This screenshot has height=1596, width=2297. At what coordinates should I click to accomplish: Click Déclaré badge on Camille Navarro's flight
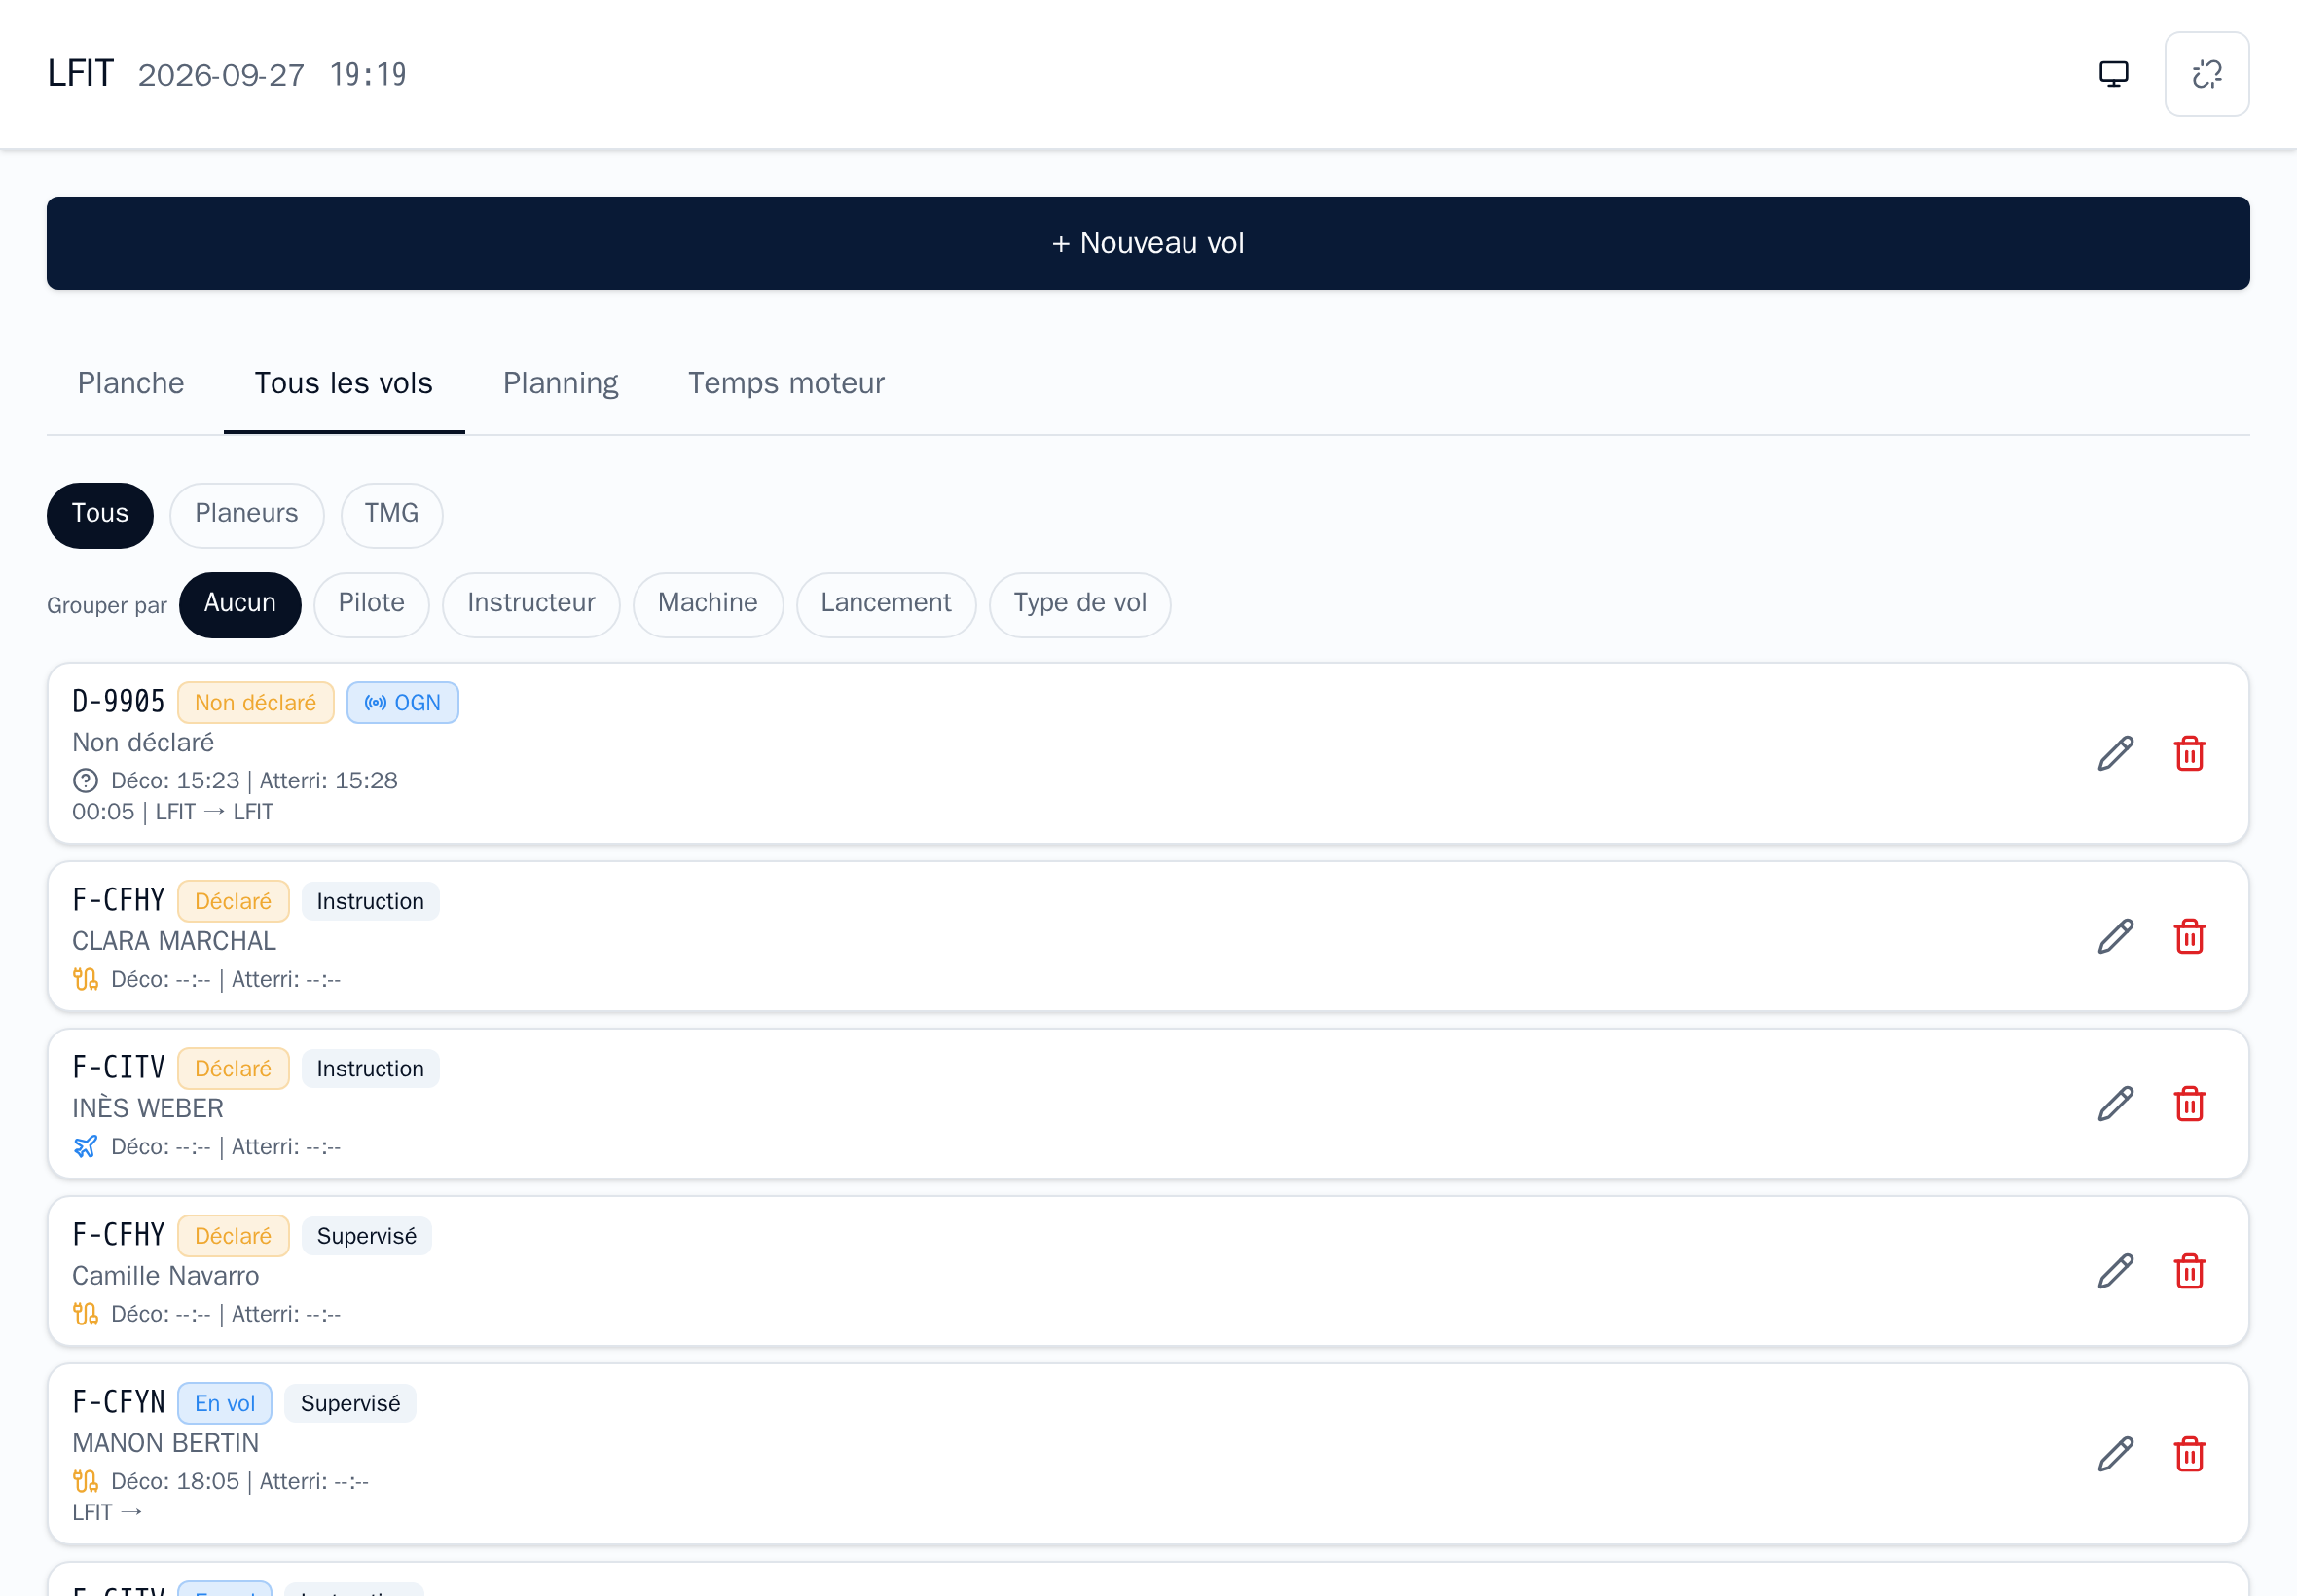233,1237
